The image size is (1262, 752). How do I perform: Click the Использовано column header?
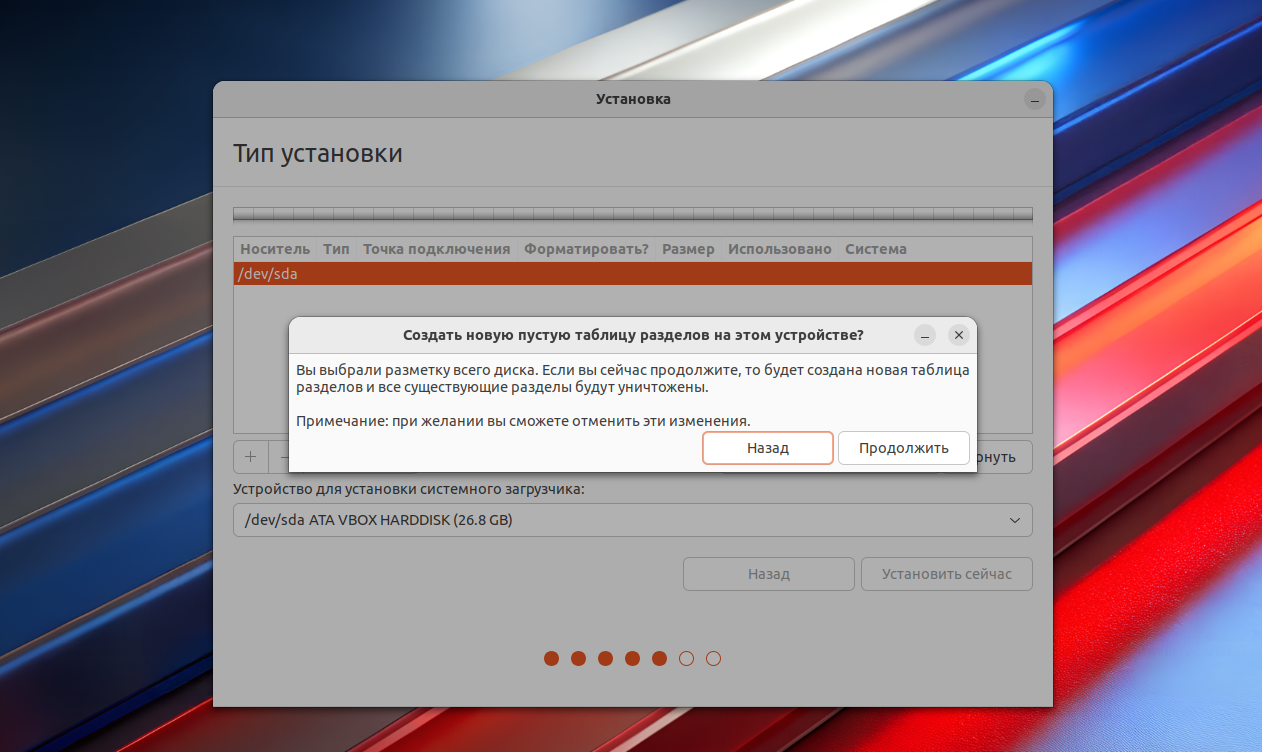(779, 249)
